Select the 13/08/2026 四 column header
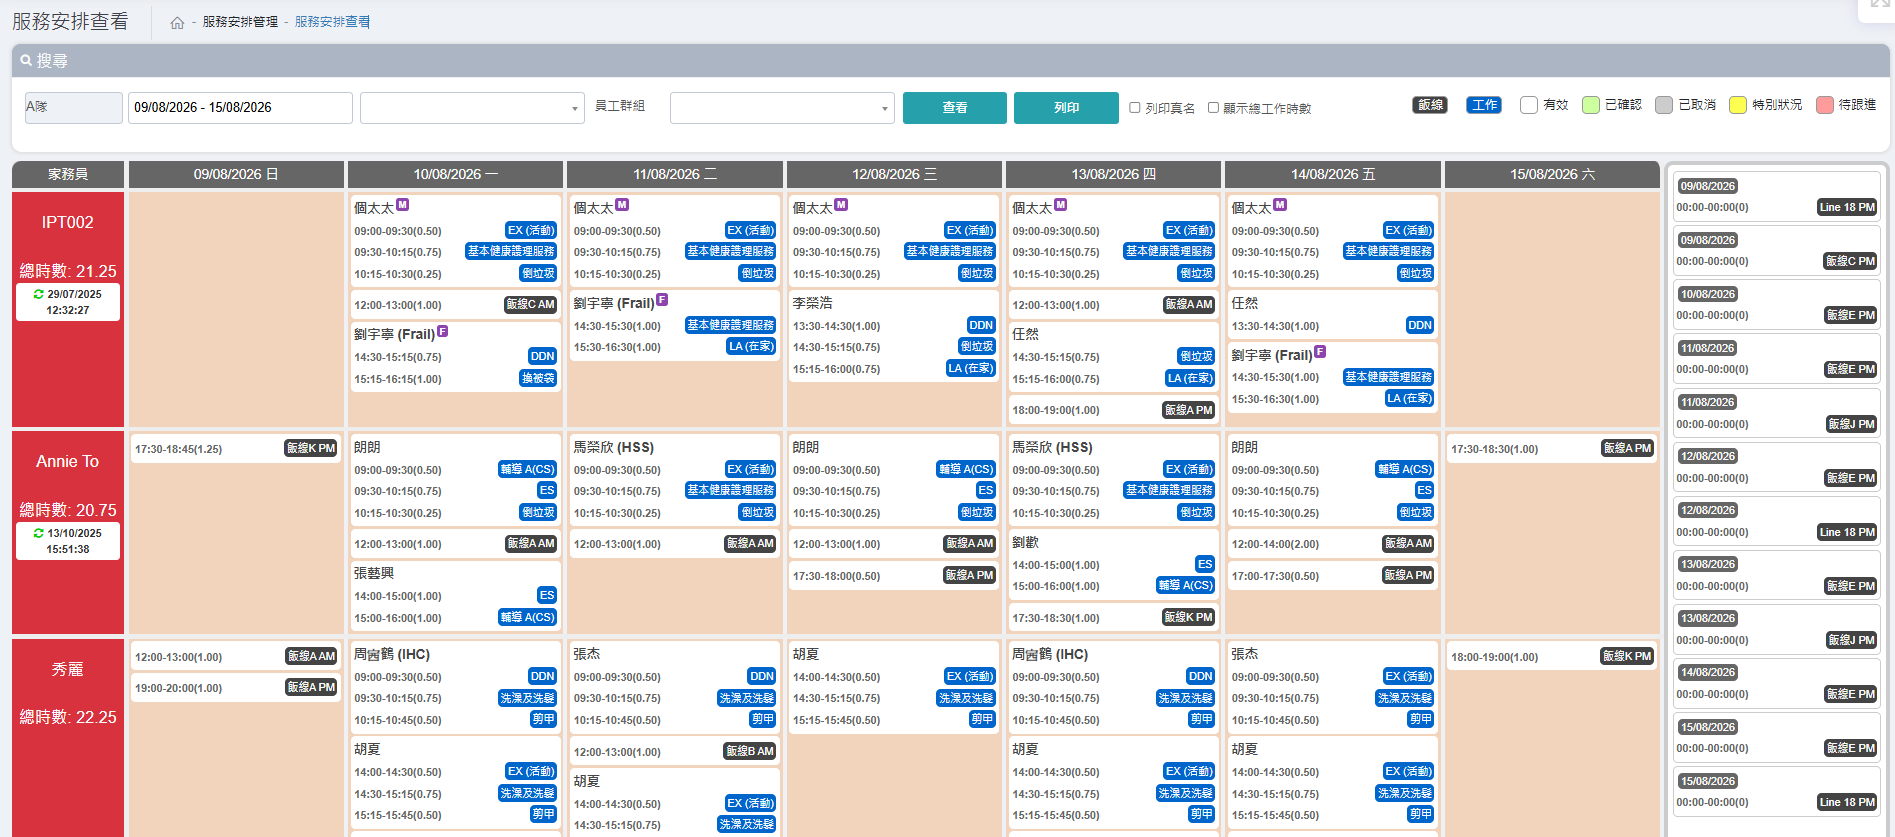1895x837 pixels. pos(1114,174)
